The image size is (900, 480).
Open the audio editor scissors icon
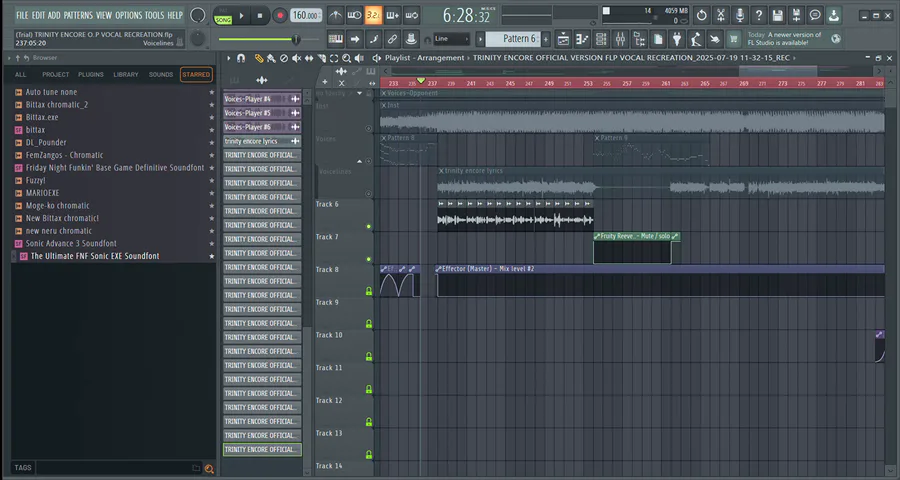pos(721,16)
